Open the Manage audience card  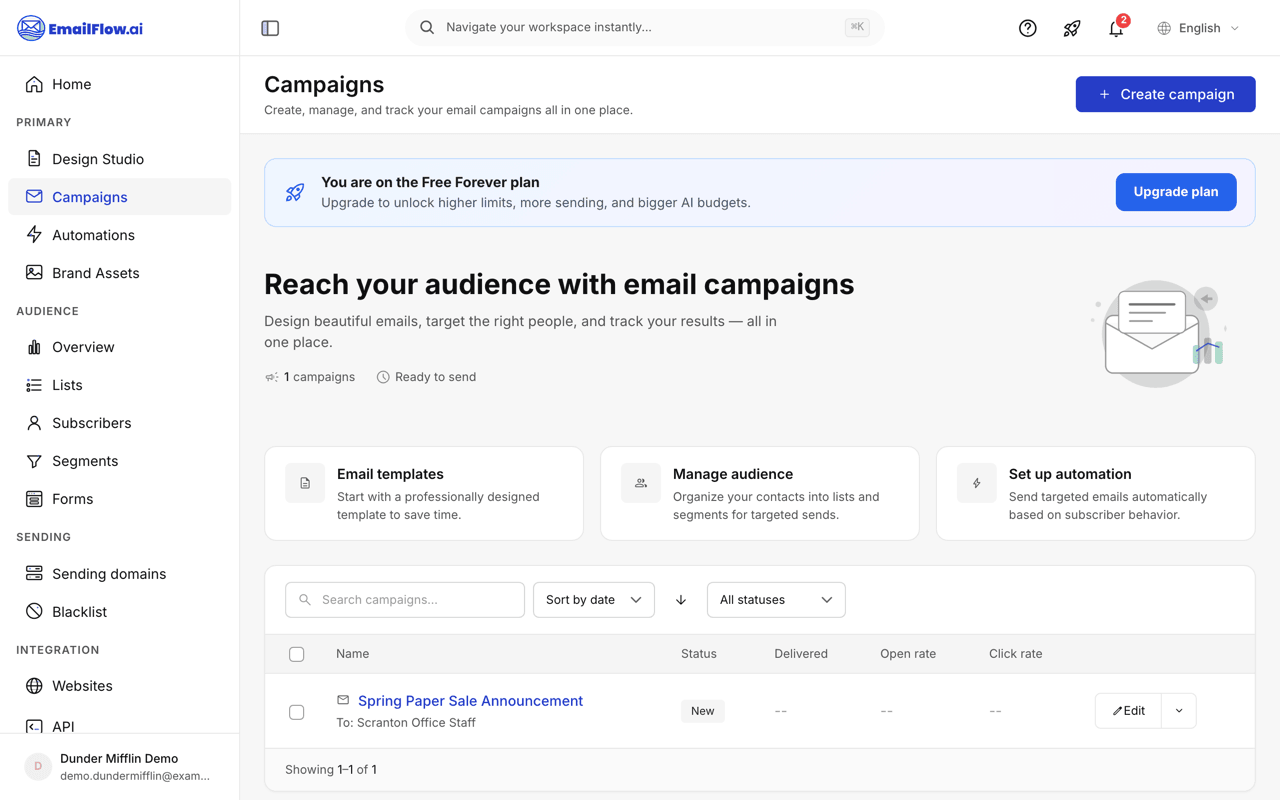[760, 494]
